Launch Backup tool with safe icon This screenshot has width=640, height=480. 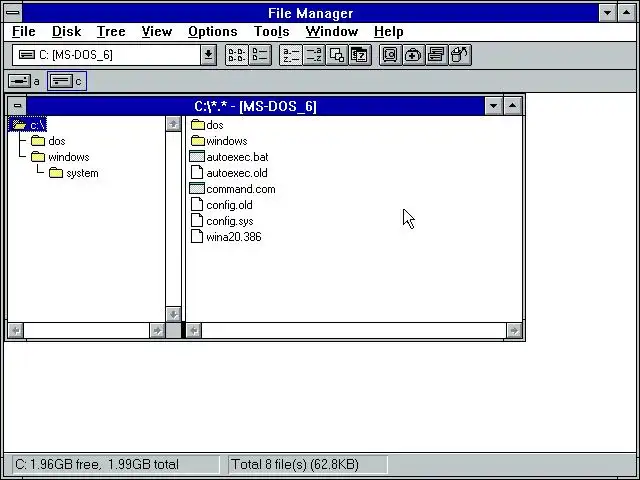391,55
